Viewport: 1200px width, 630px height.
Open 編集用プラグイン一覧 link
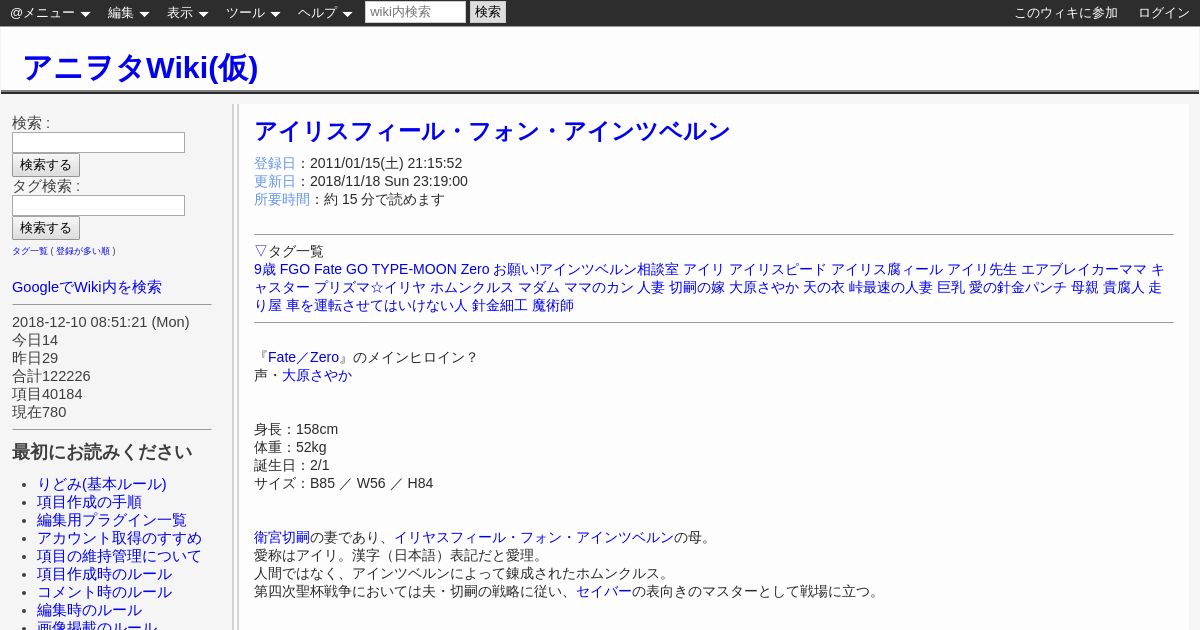[x=112, y=520]
